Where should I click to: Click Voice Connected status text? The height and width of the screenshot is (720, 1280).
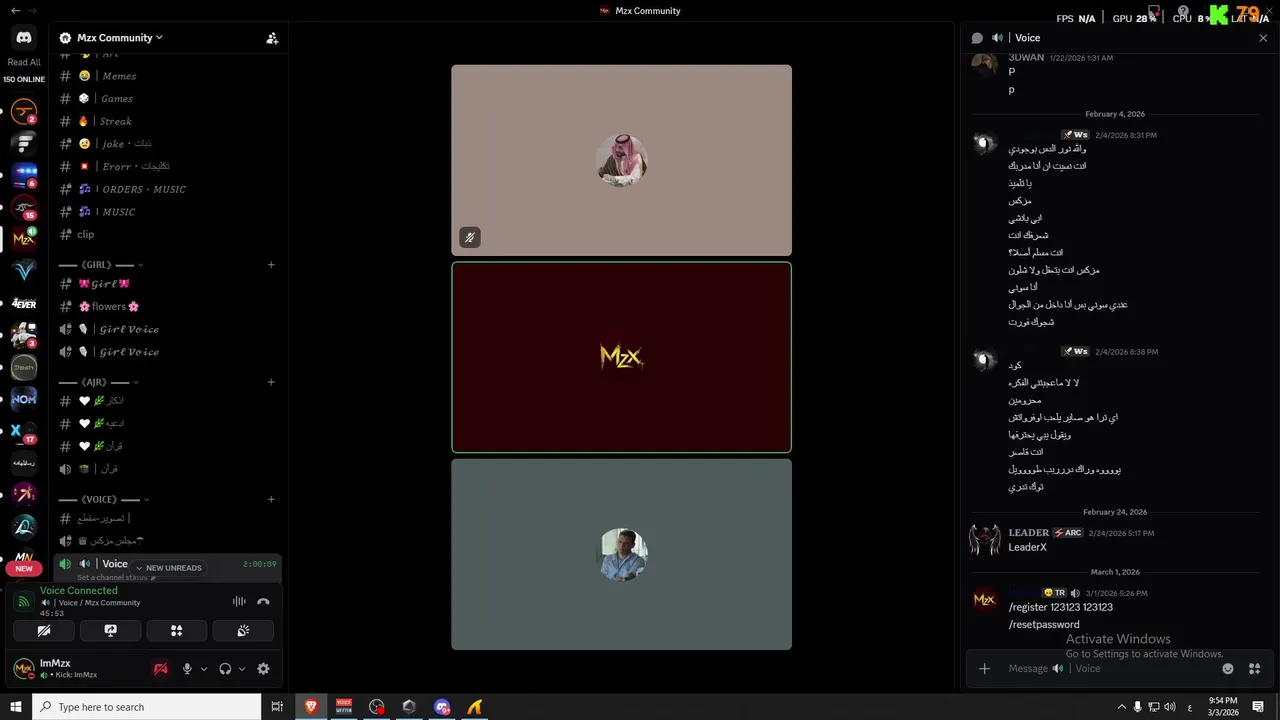79,591
